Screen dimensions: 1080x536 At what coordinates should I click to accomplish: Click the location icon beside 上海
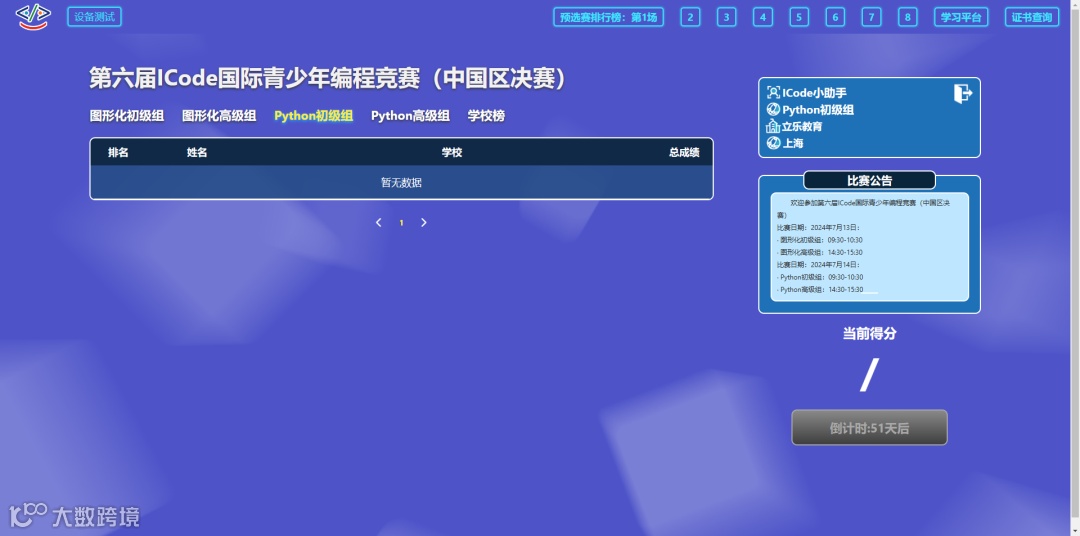(773, 143)
